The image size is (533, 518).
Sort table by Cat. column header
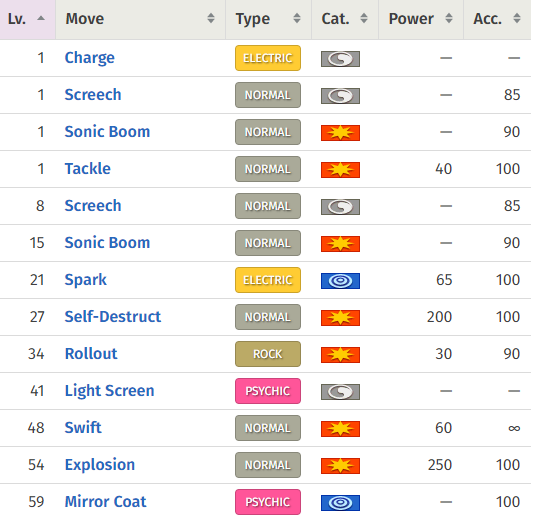pos(345,19)
